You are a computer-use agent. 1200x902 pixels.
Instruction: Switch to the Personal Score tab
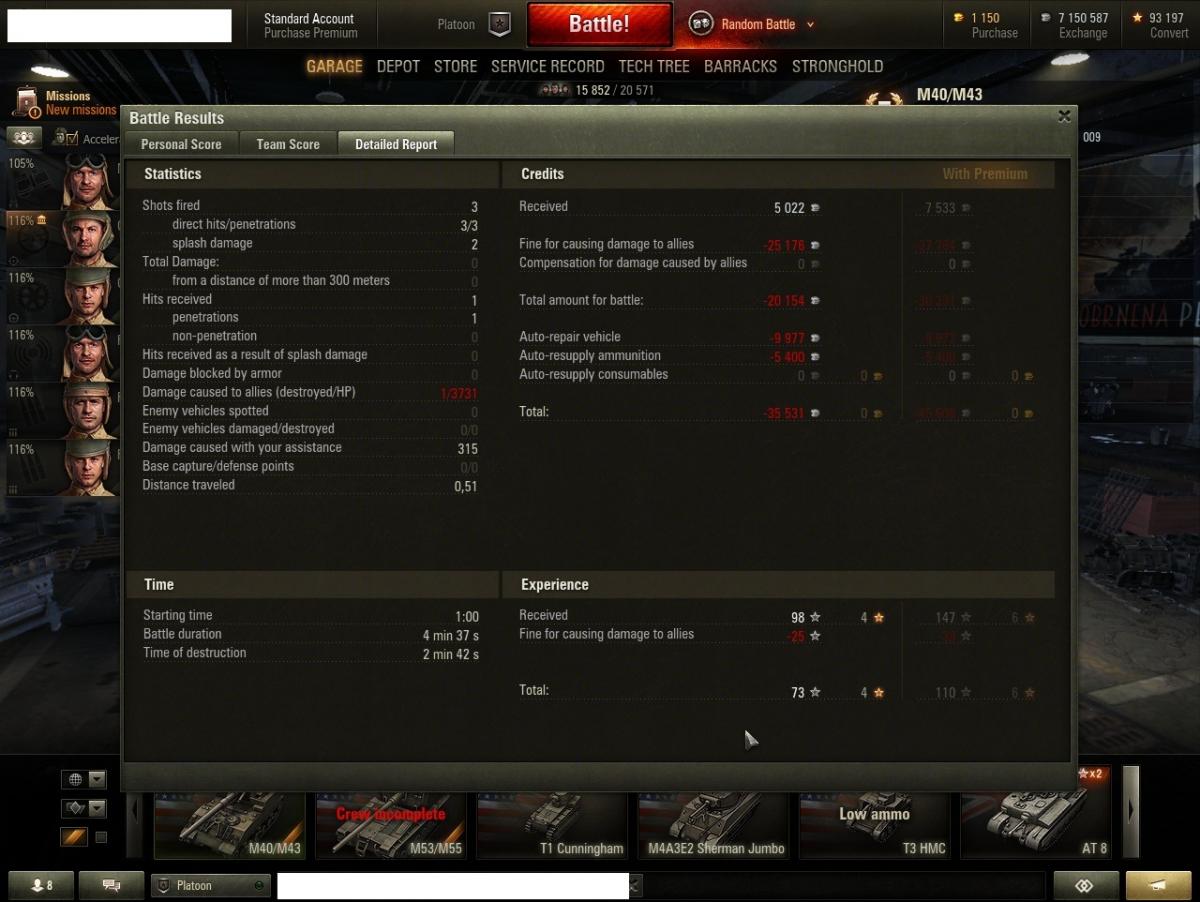click(181, 144)
